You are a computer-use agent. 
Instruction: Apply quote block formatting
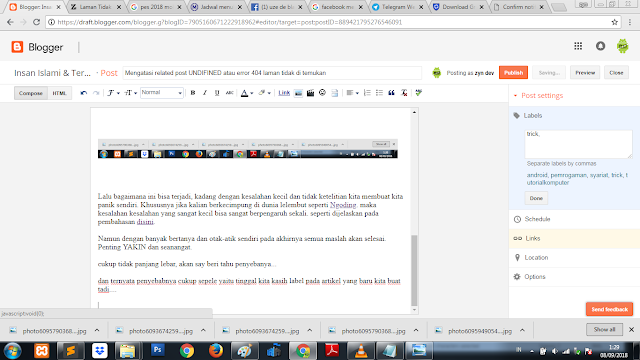click(x=391, y=93)
